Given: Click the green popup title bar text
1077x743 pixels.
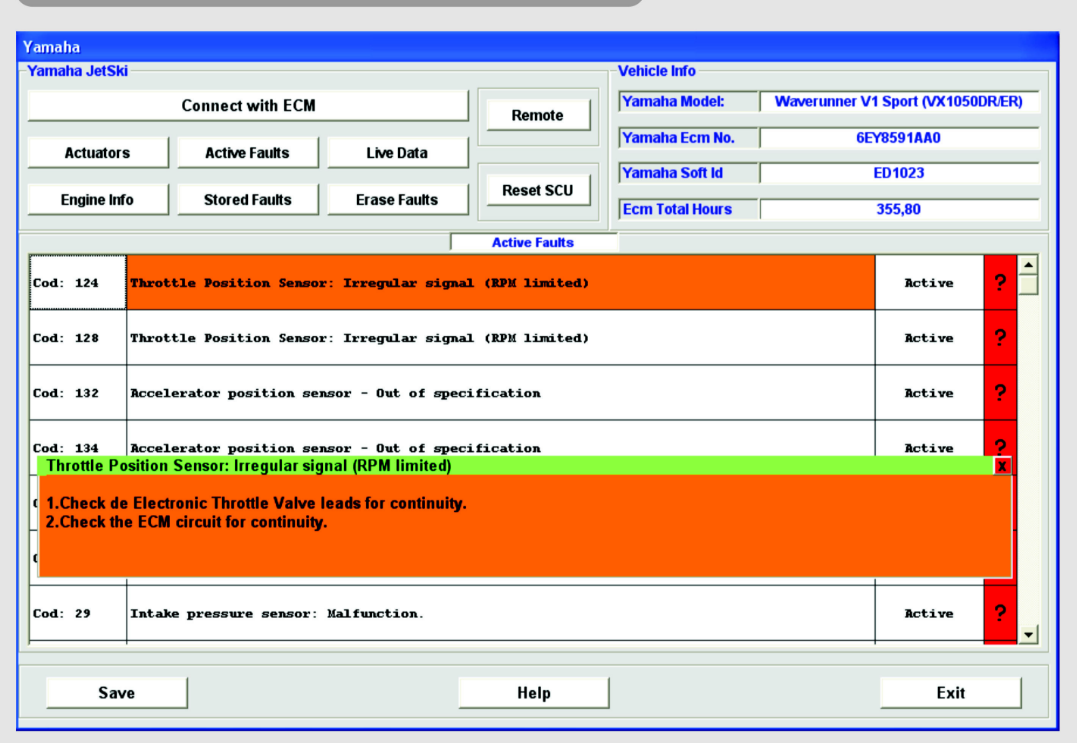Looking at the screenshot, I should pos(249,466).
